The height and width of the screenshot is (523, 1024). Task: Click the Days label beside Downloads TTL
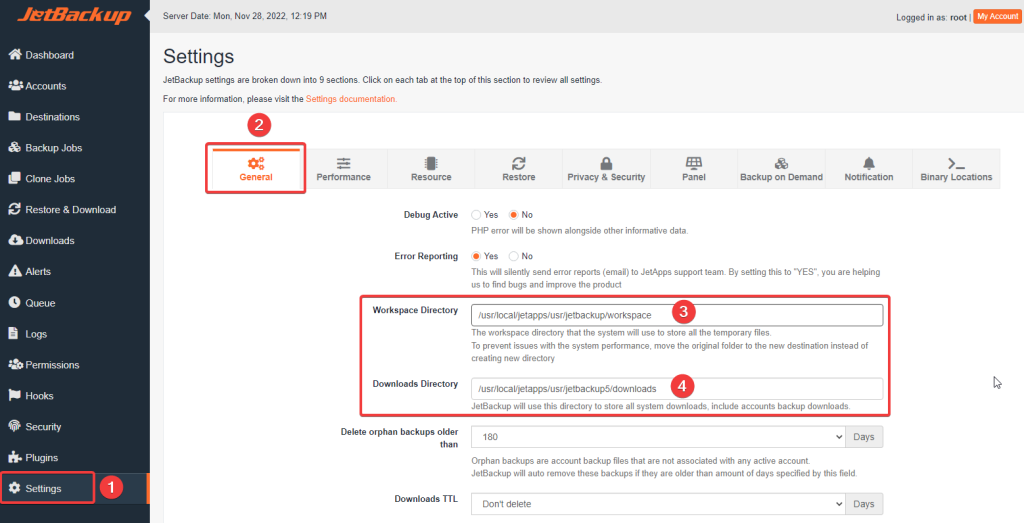pyautogui.click(x=864, y=503)
